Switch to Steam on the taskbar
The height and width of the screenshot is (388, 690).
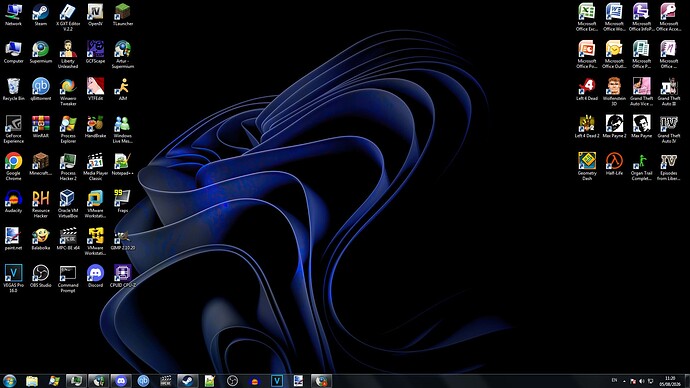click(x=187, y=381)
